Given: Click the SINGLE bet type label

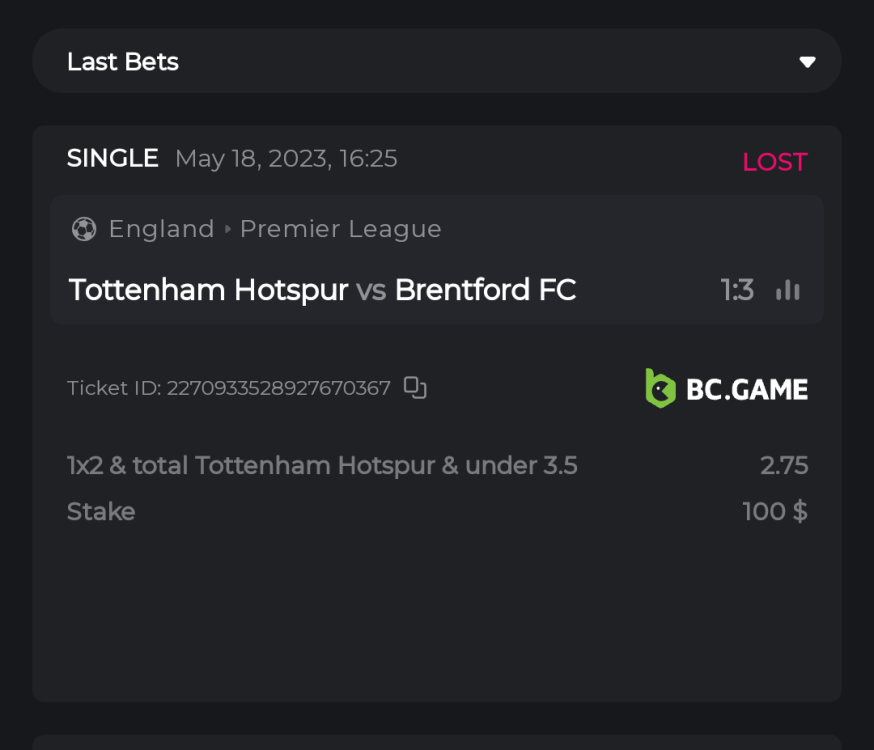Looking at the screenshot, I should (113, 158).
